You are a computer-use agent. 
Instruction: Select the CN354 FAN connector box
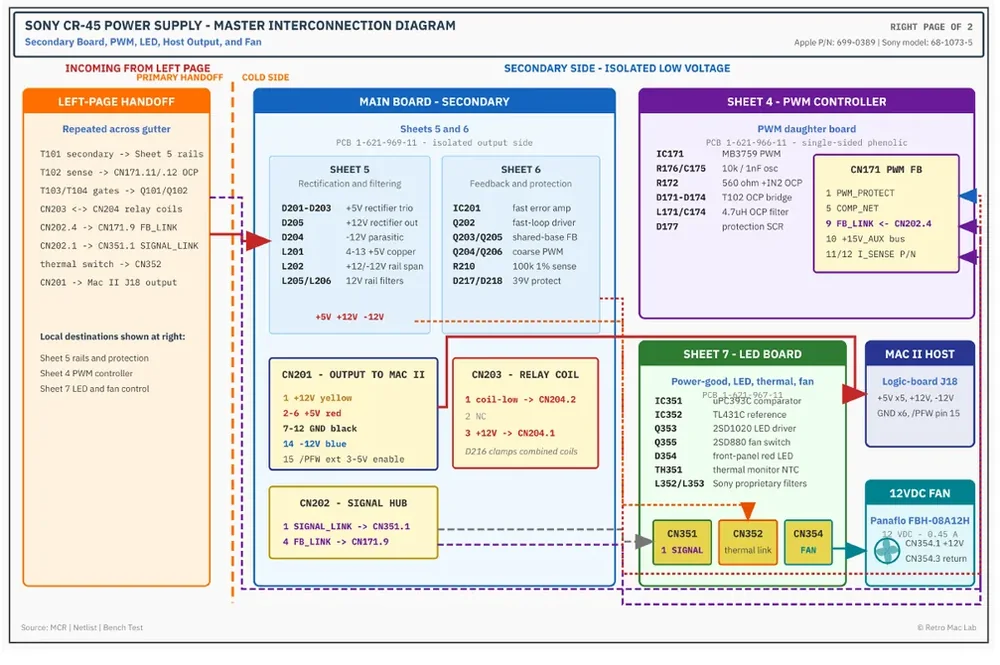808,542
